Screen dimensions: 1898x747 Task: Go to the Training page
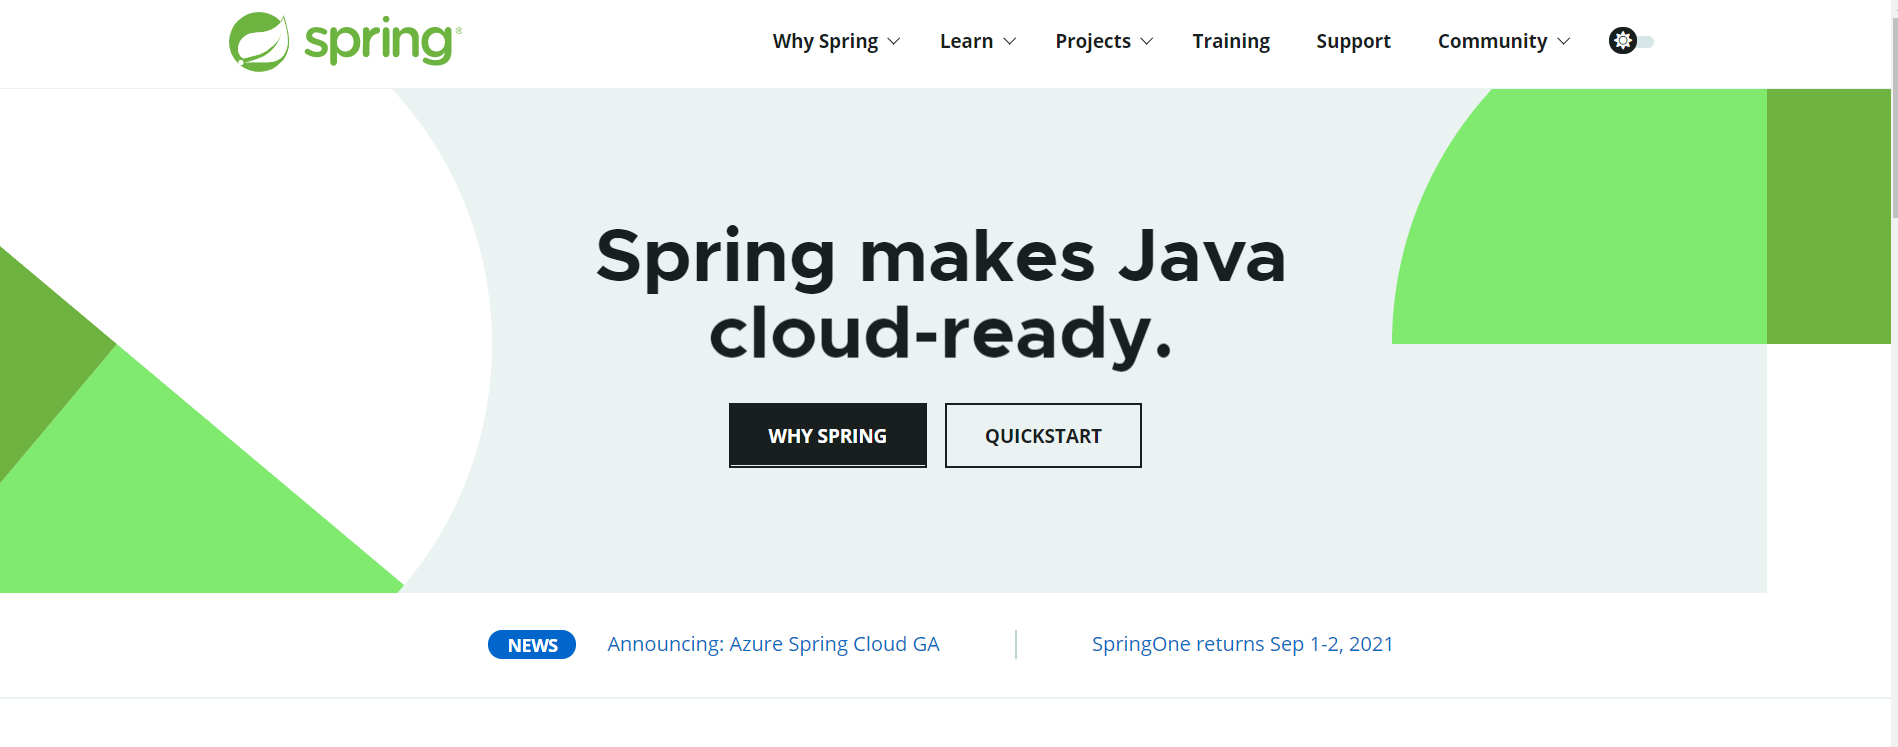[x=1231, y=41]
